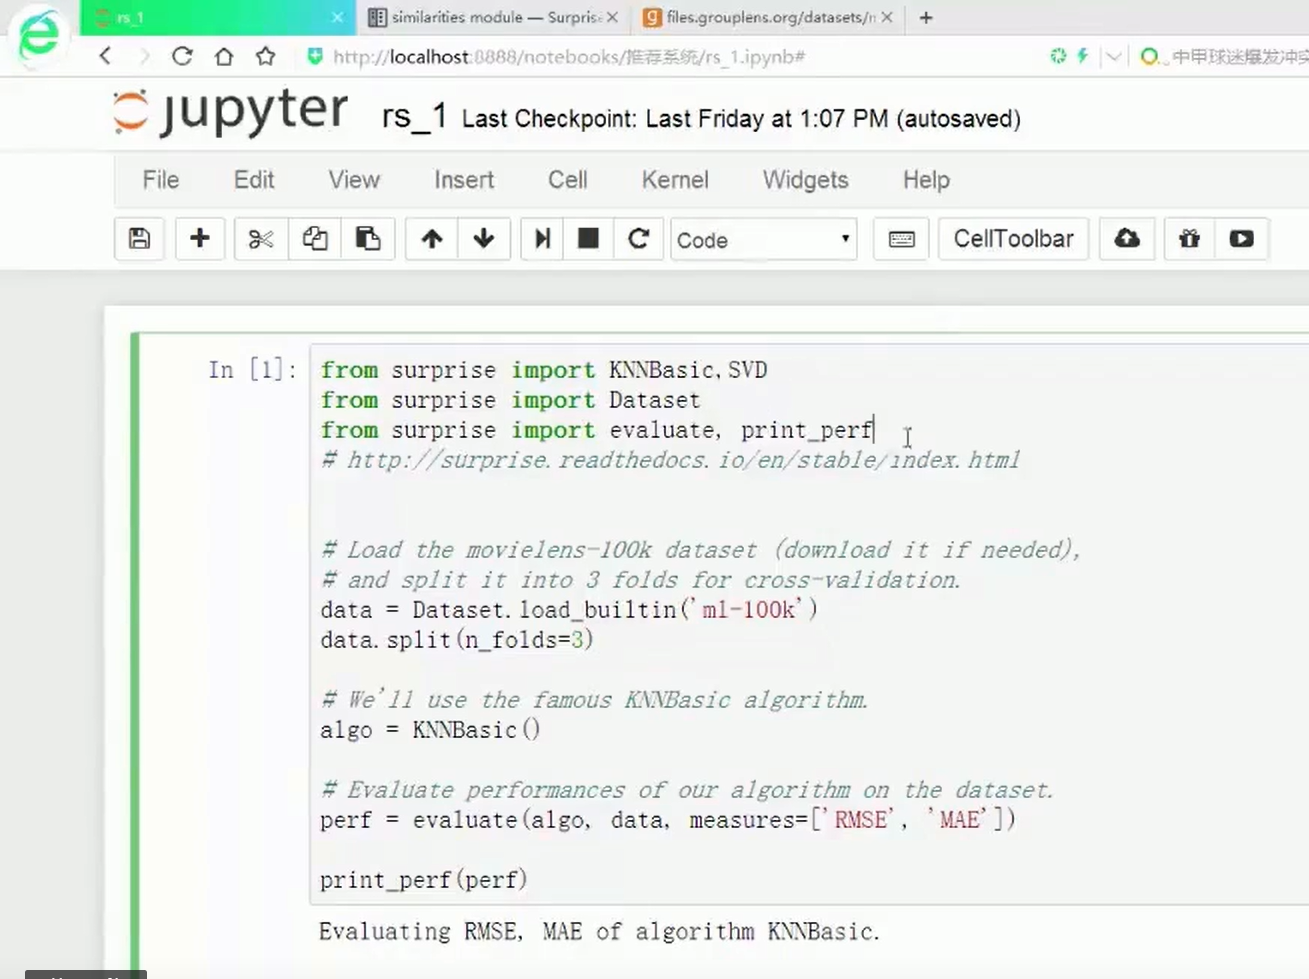Click the Jupyter logo
Screen dimensions: 1309x979
coord(230,112)
